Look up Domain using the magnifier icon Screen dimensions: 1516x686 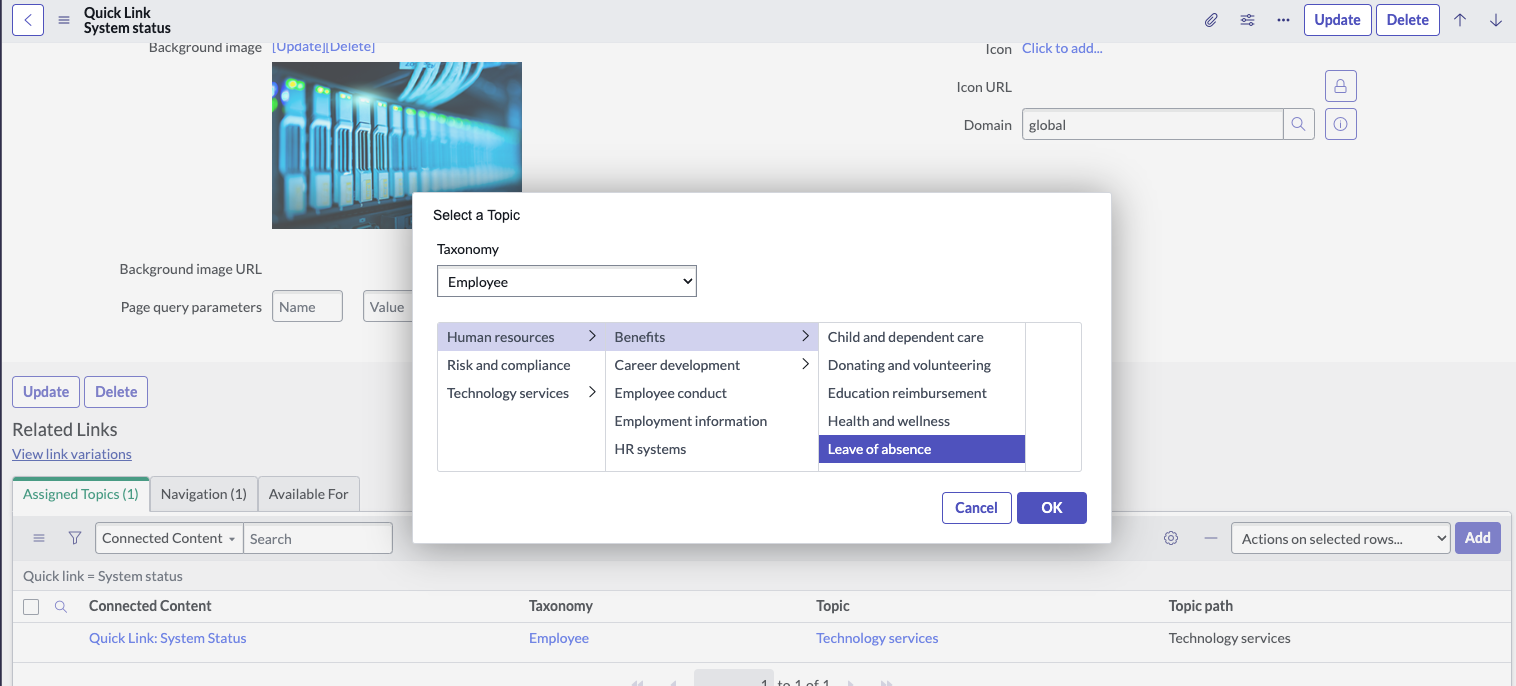tap(1298, 125)
